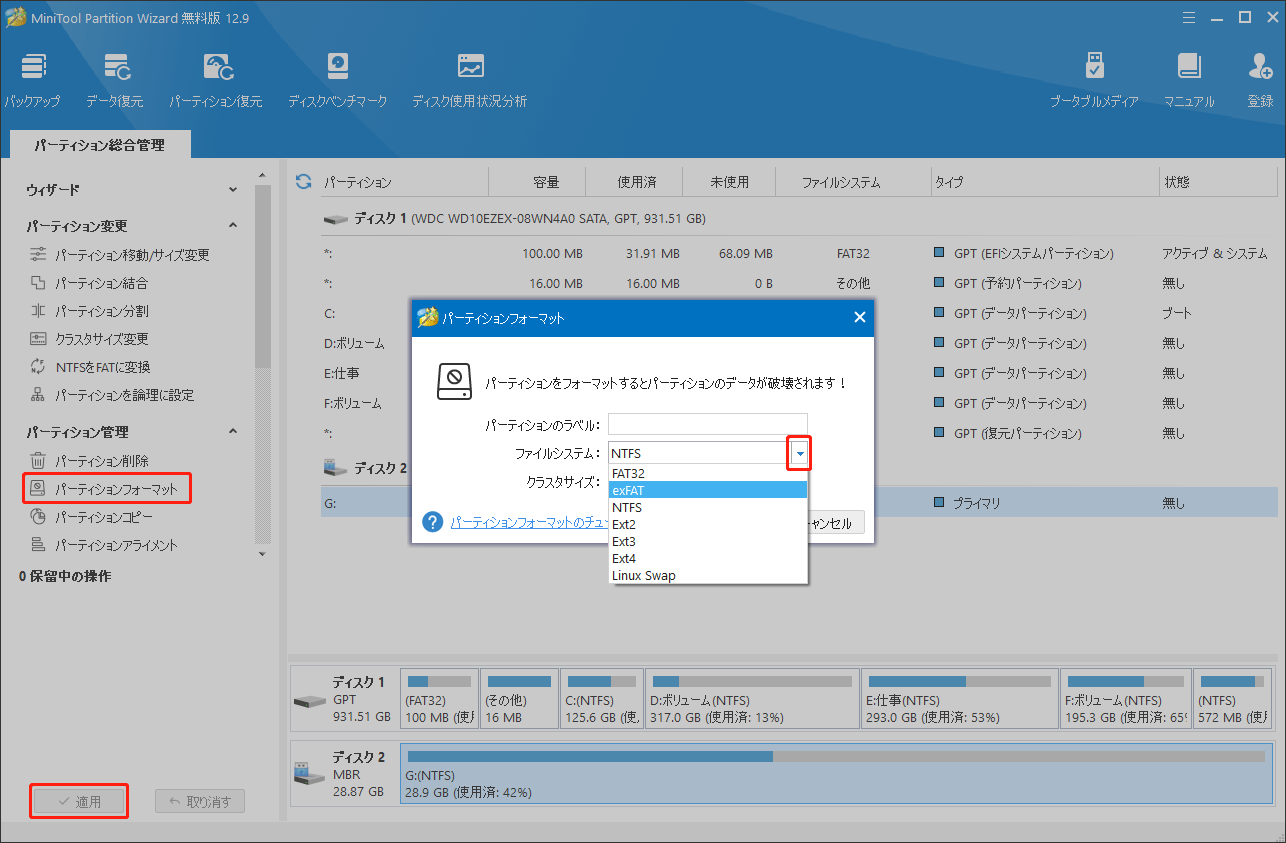The image size is (1286, 843).
Task: Choose Linux Swap from the list
Action: [708, 575]
